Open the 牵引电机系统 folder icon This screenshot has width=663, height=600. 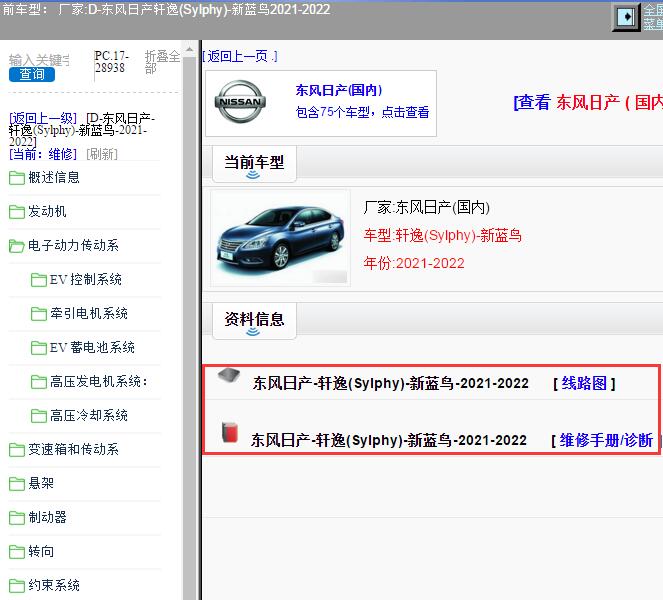click(38, 314)
